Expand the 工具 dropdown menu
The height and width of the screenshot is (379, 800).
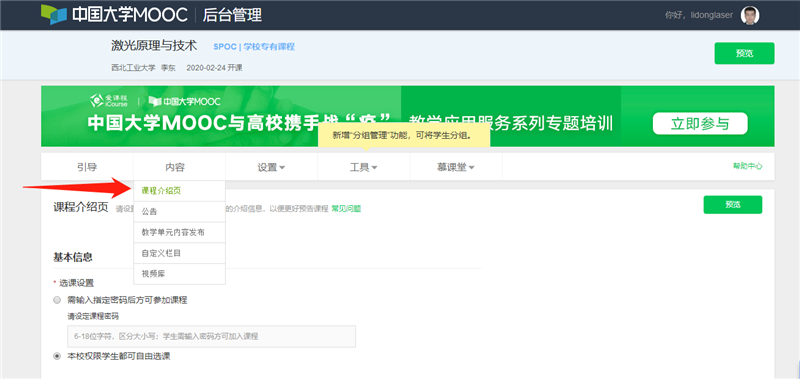point(363,167)
